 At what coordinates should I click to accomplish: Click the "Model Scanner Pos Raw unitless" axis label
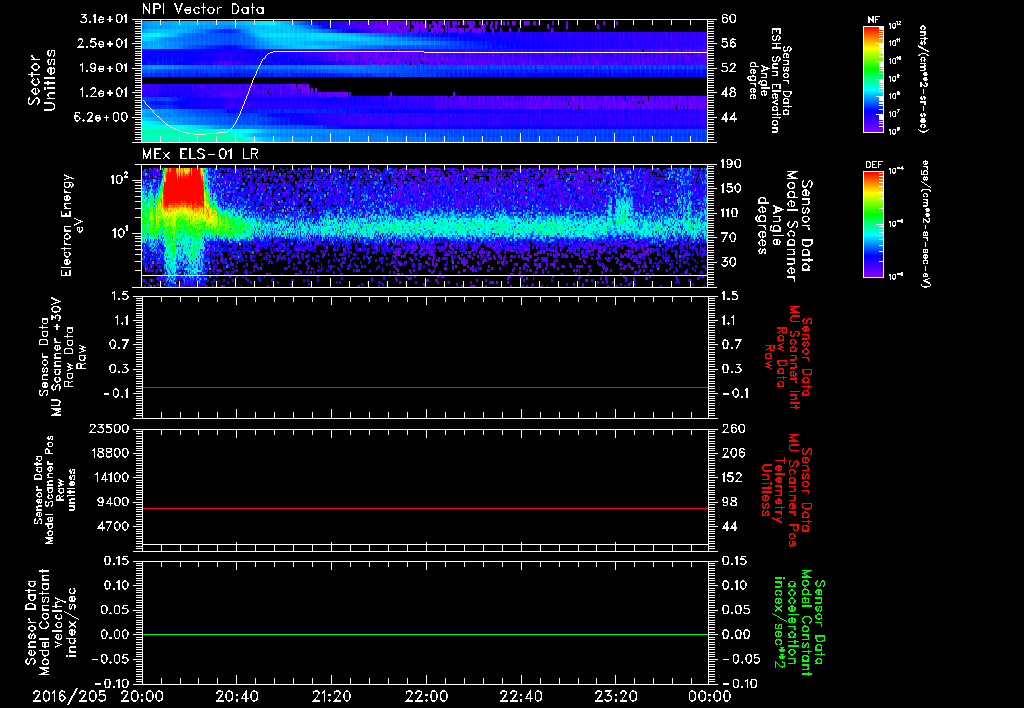click(x=56, y=490)
